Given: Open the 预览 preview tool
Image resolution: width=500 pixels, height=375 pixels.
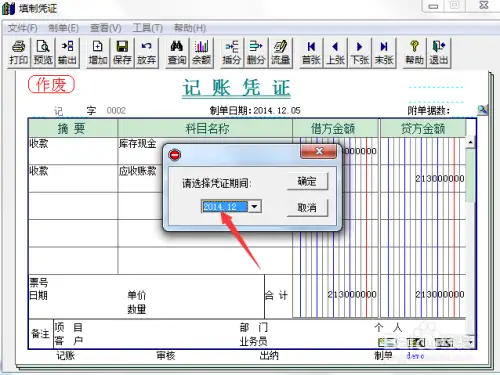Looking at the screenshot, I should pos(43,53).
